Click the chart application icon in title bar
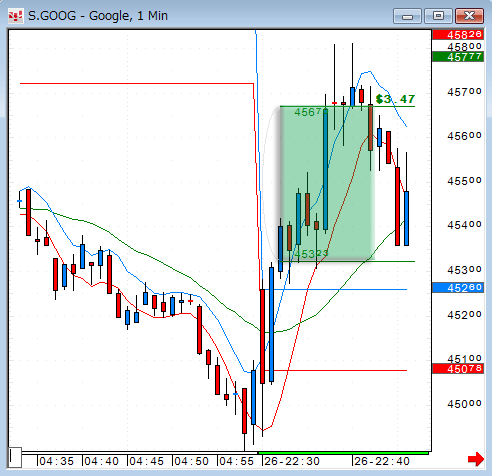 pos(15,16)
